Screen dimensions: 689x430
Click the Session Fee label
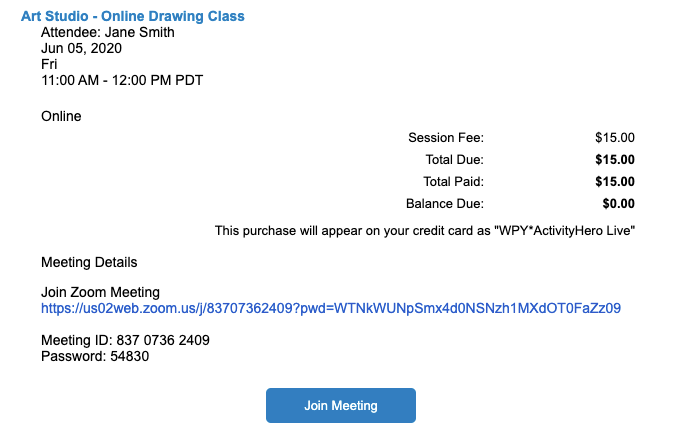446,137
